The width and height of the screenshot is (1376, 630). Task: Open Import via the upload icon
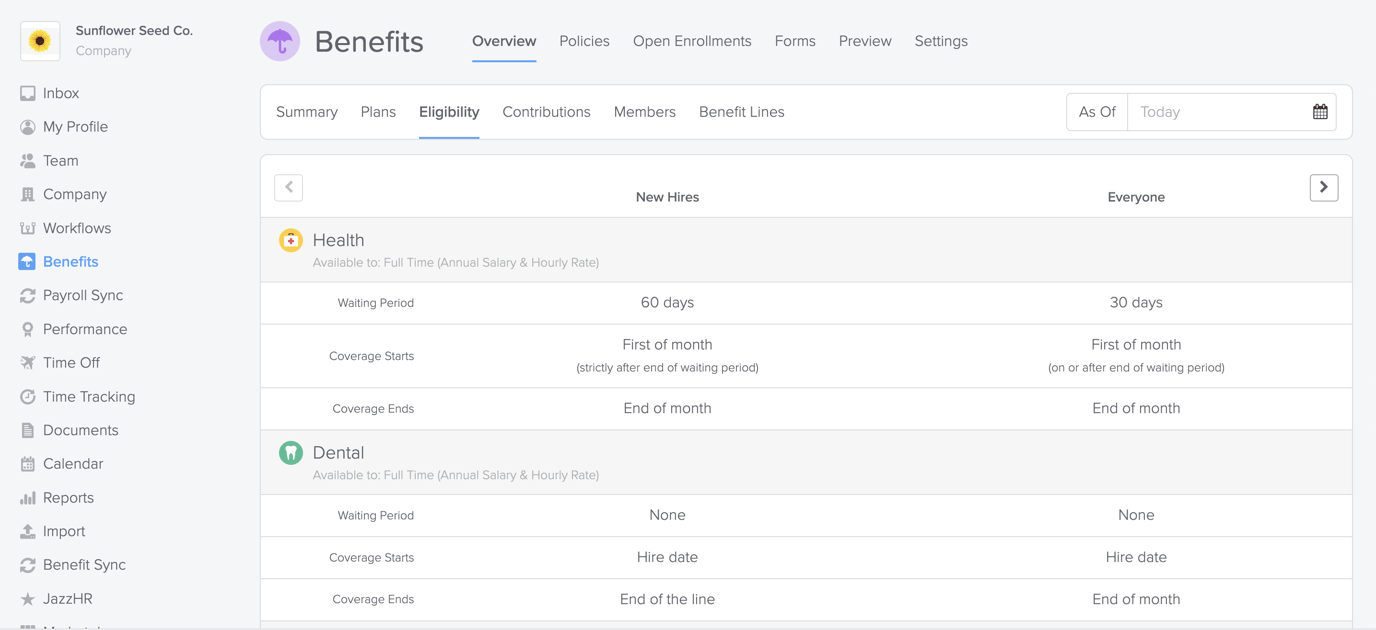click(x=29, y=531)
